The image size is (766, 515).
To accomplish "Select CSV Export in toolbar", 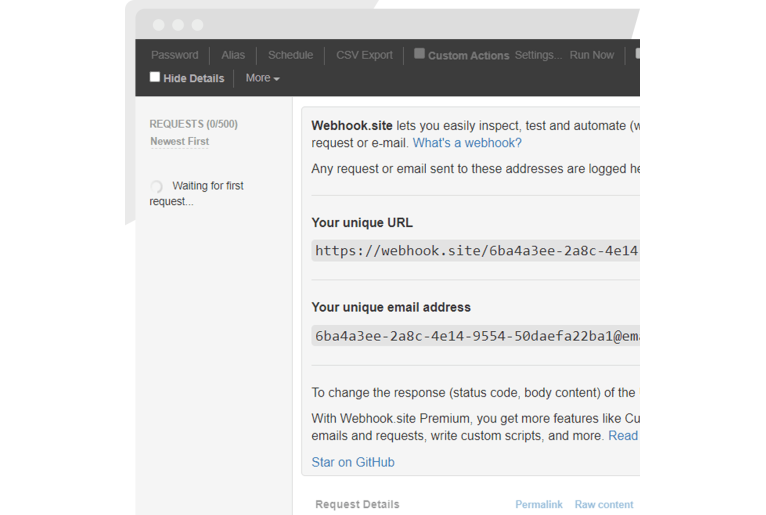I will (364, 55).
